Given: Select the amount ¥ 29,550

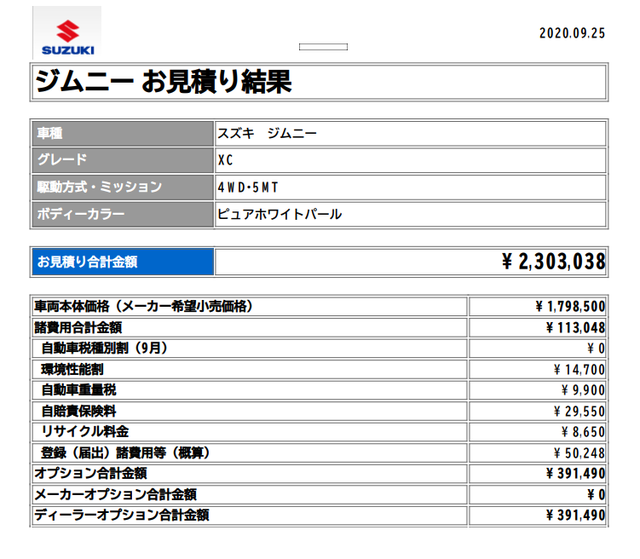Looking at the screenshot, I should (579, 411).
